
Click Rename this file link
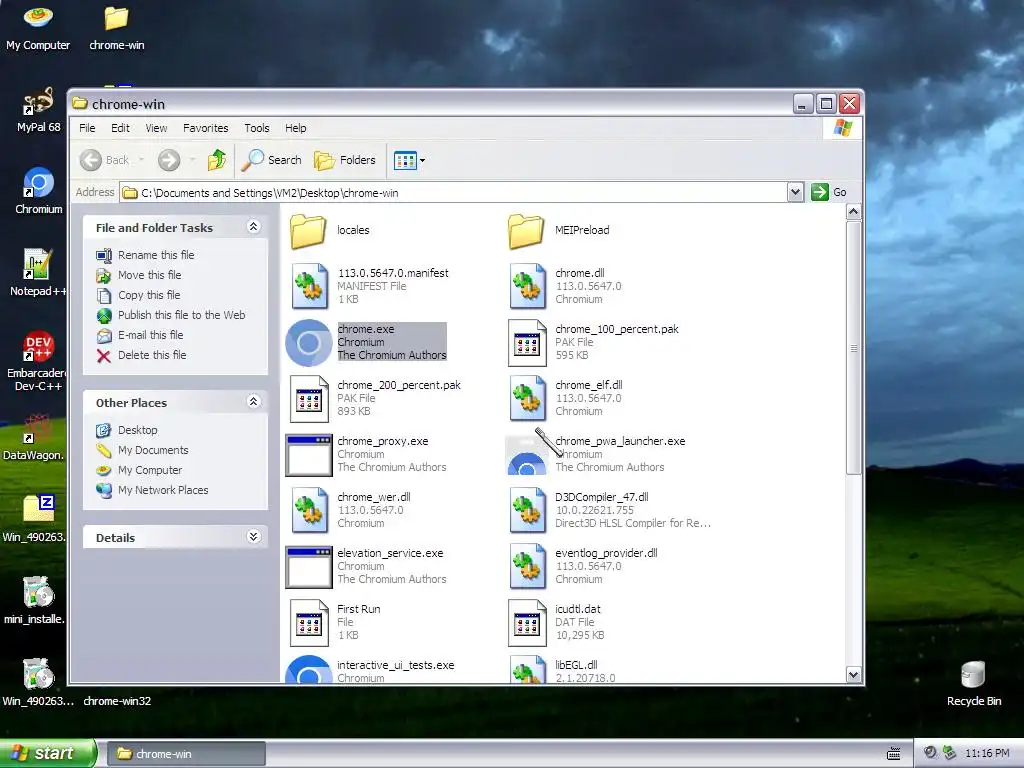(156, 255)
